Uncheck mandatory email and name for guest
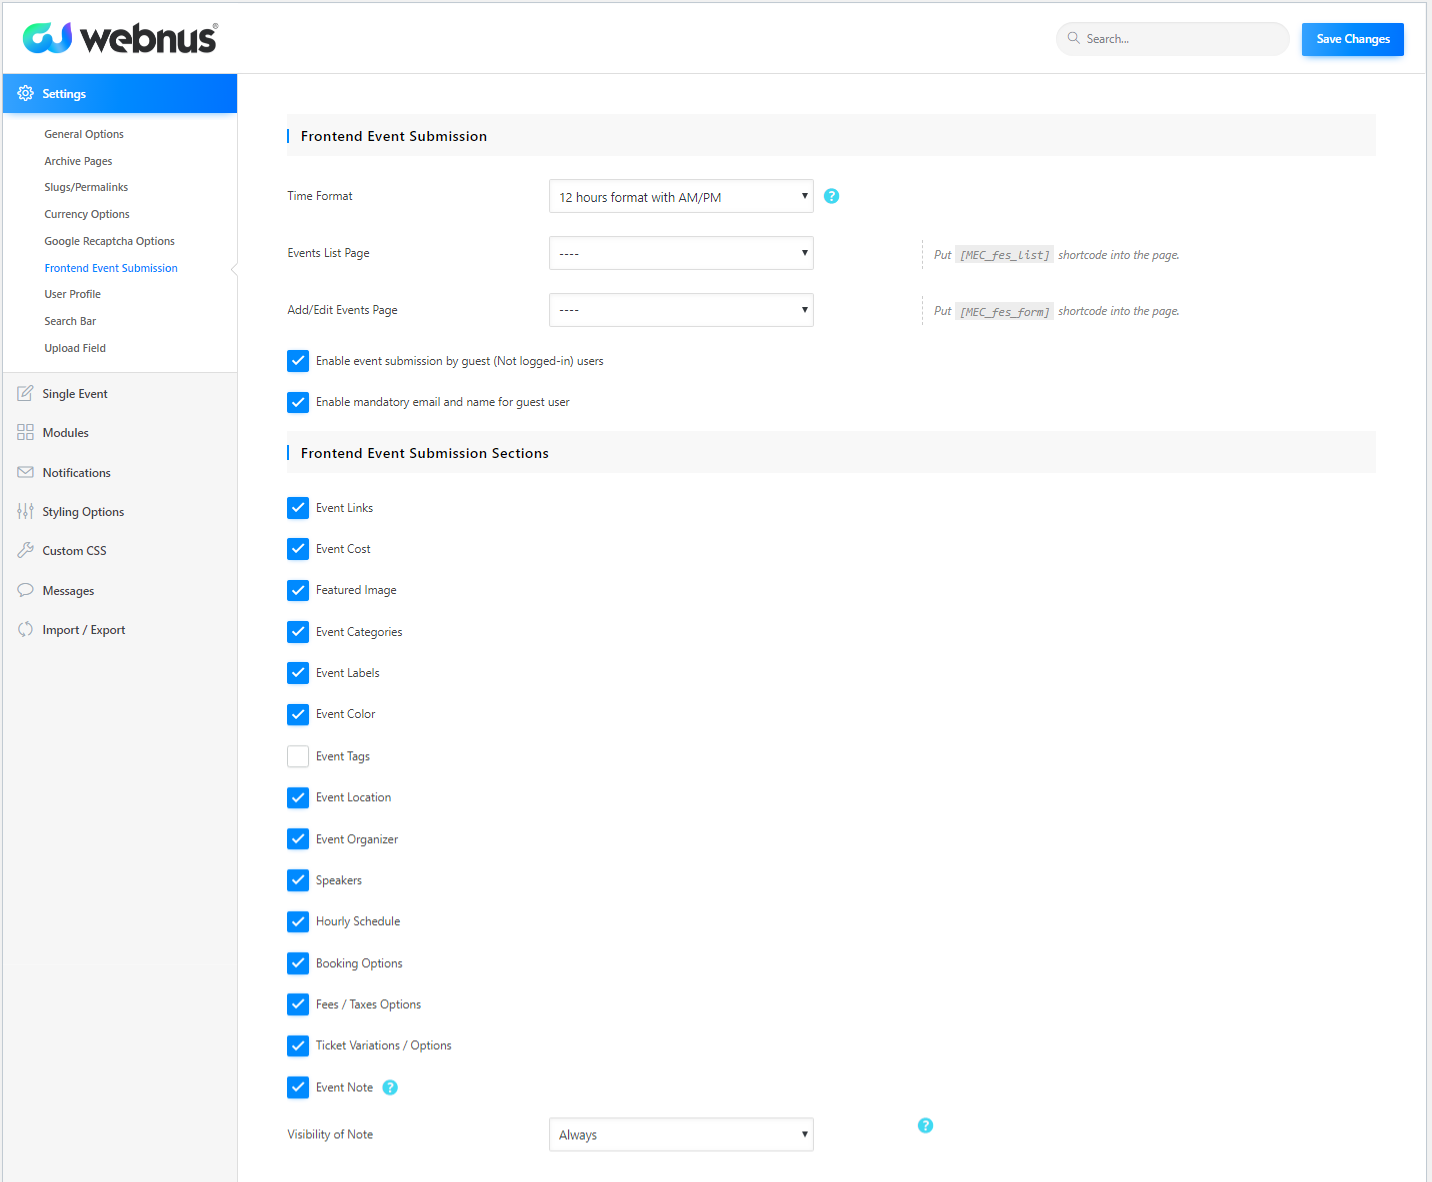 tap(298, 402)
